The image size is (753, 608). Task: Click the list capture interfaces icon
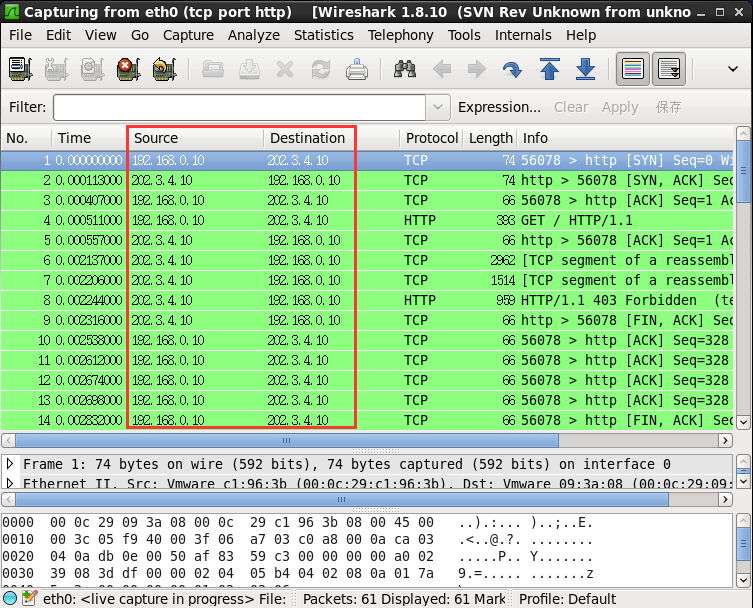pos(21,69)
